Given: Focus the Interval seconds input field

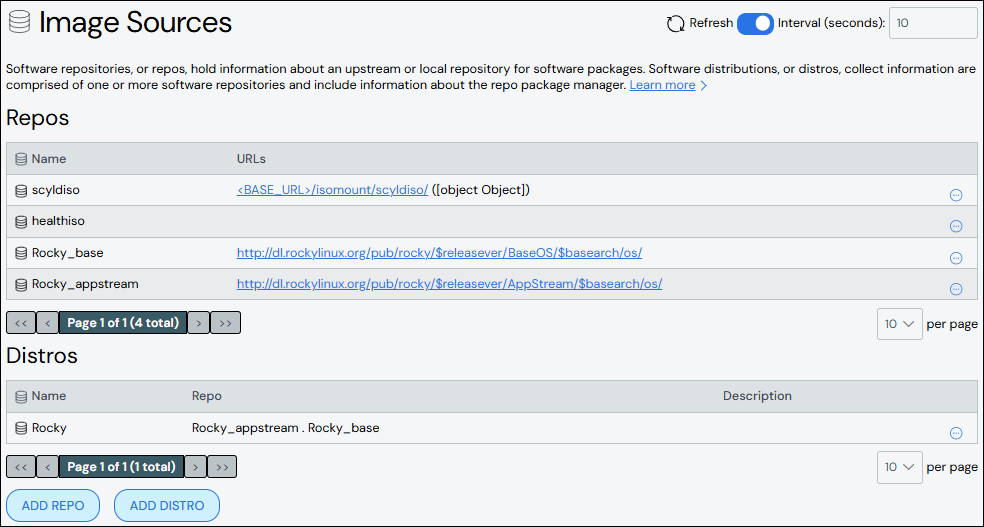Looking at the screenshot, I should pyautogui.click(x=933, y=24).
